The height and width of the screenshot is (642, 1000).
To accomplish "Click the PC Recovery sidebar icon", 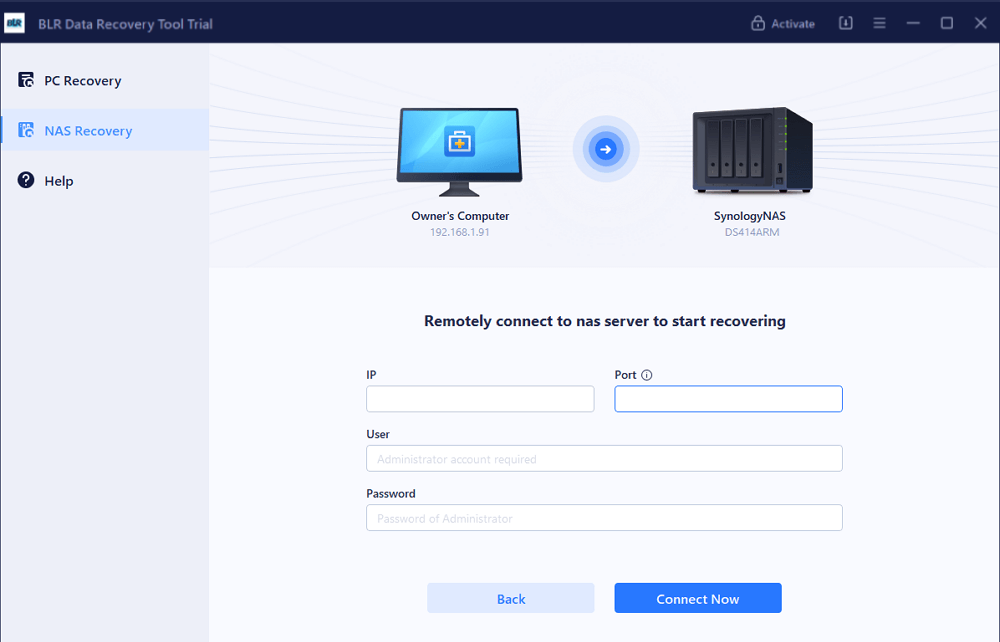I will coord(26,80).
